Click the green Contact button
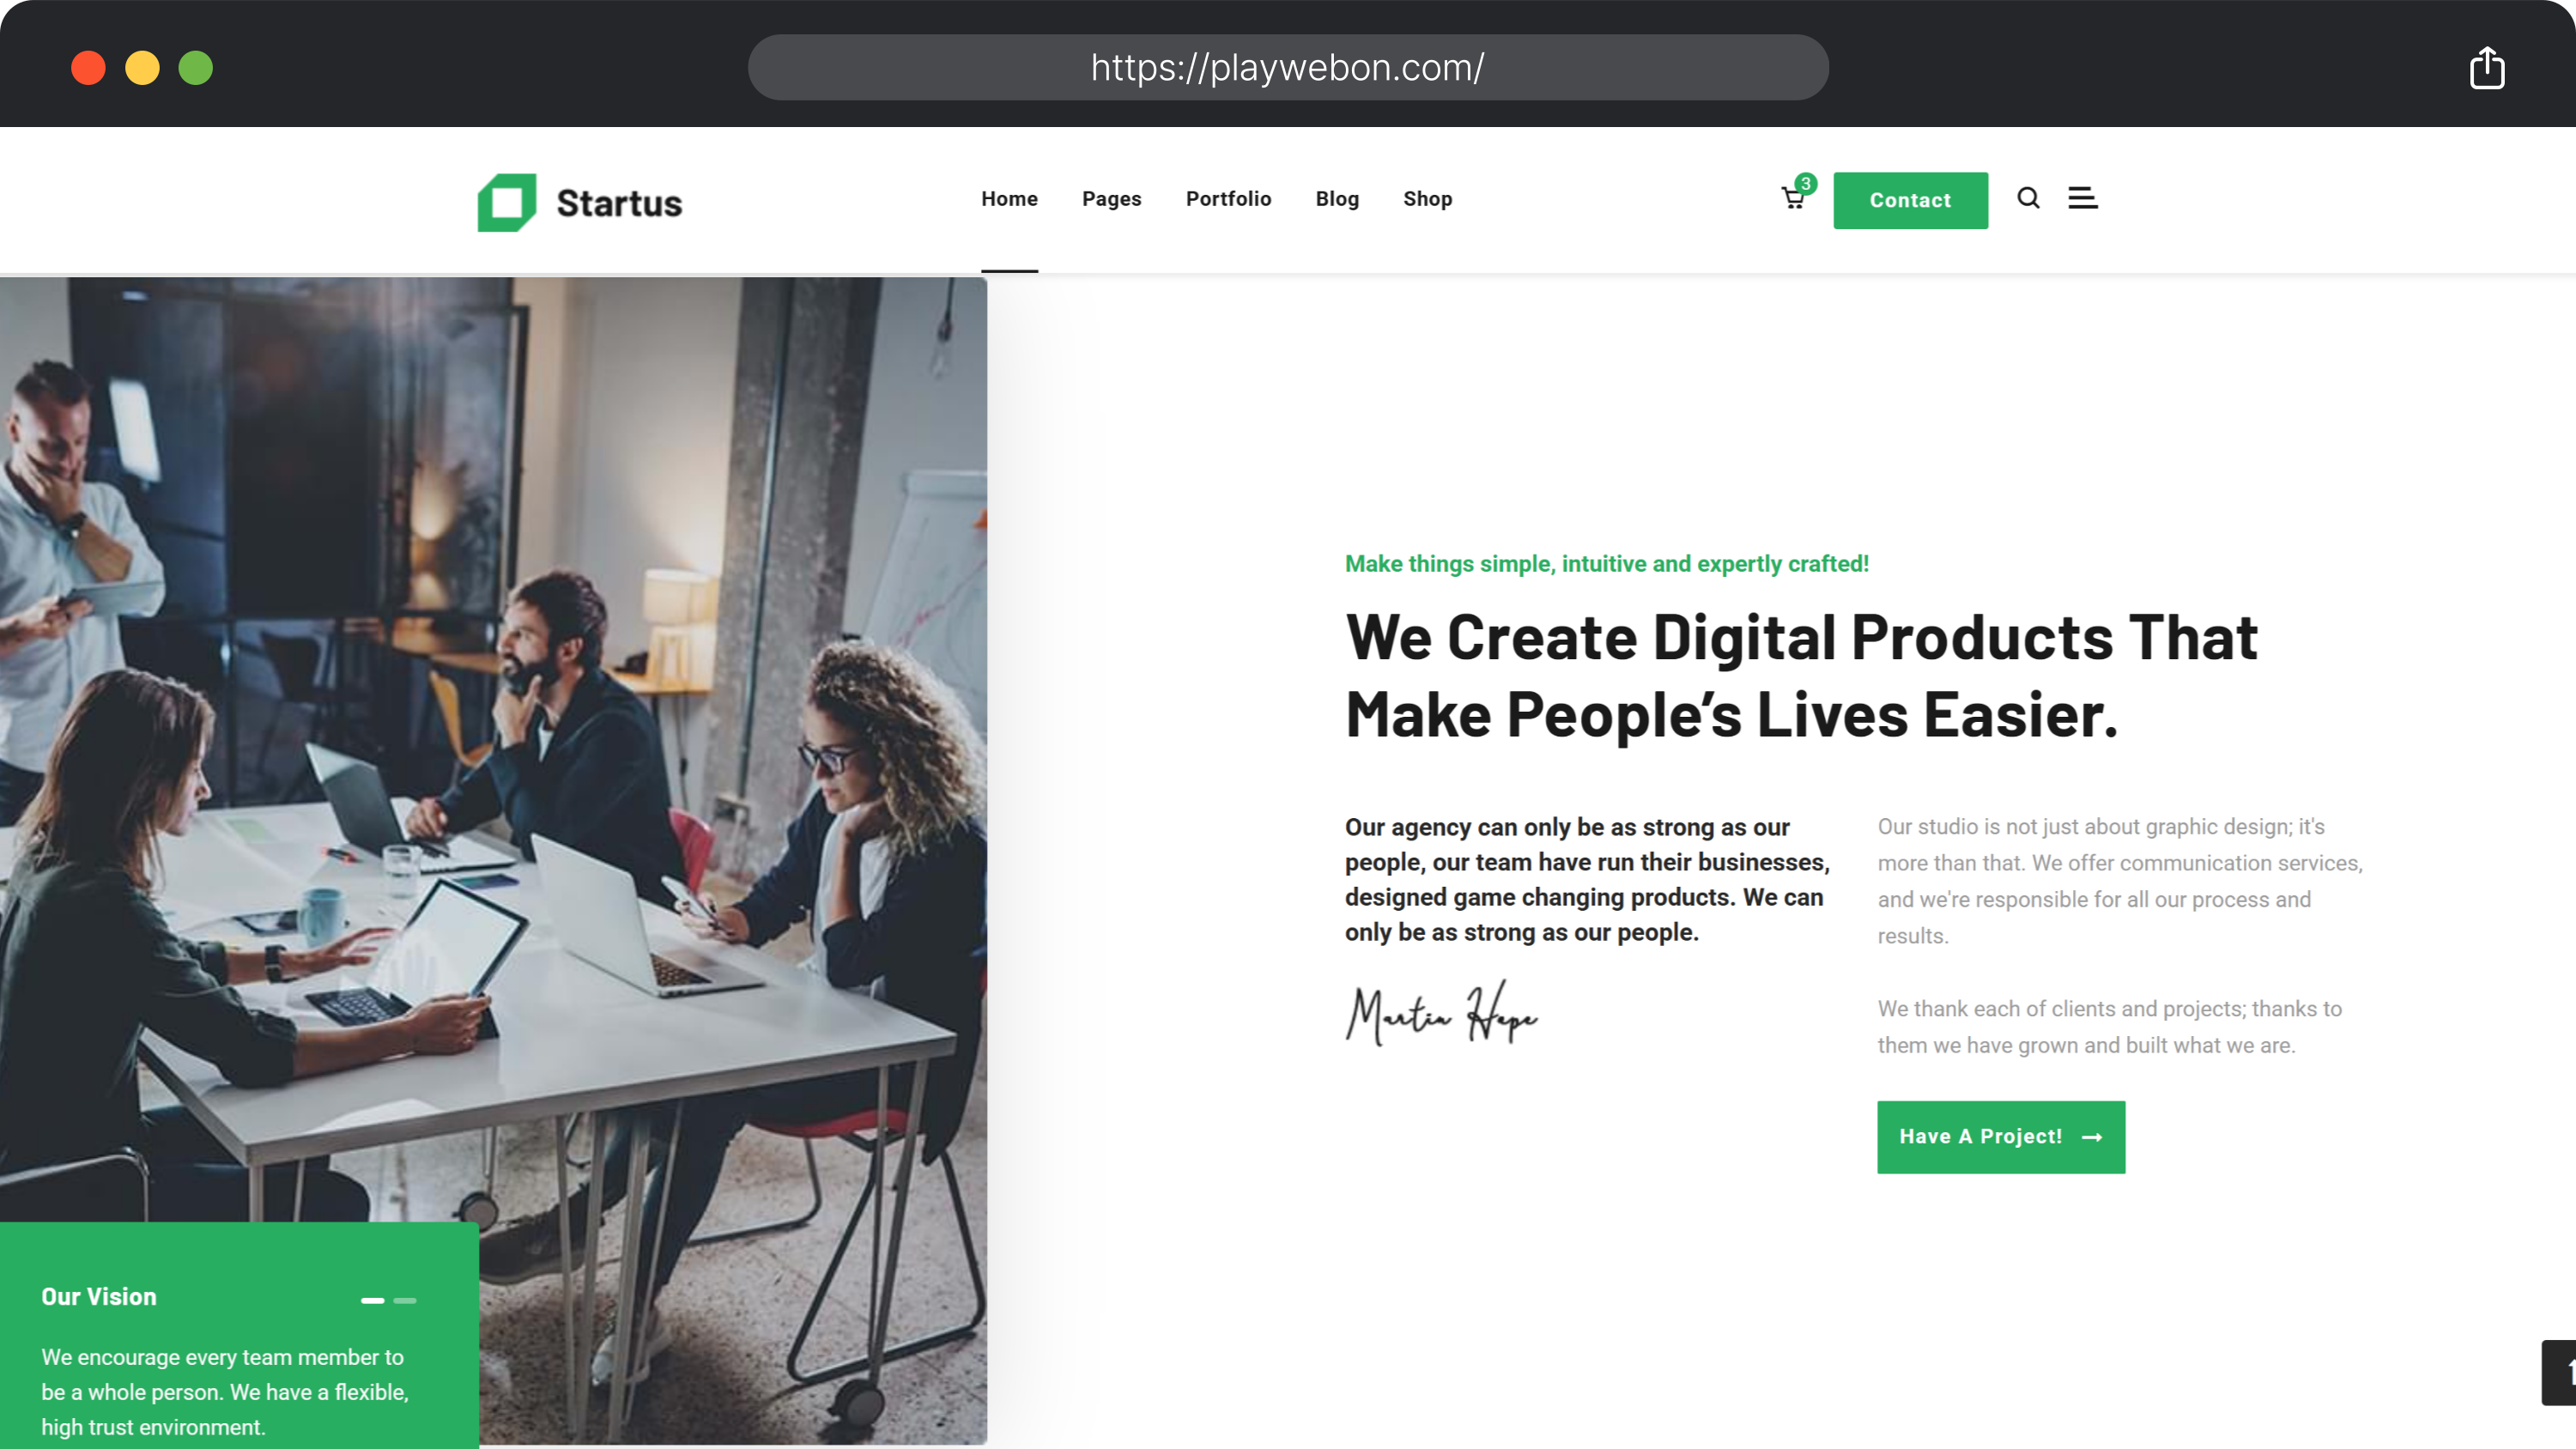Image resolution: width=2576 pixels, height=1449 pixels. point(1910,200)
